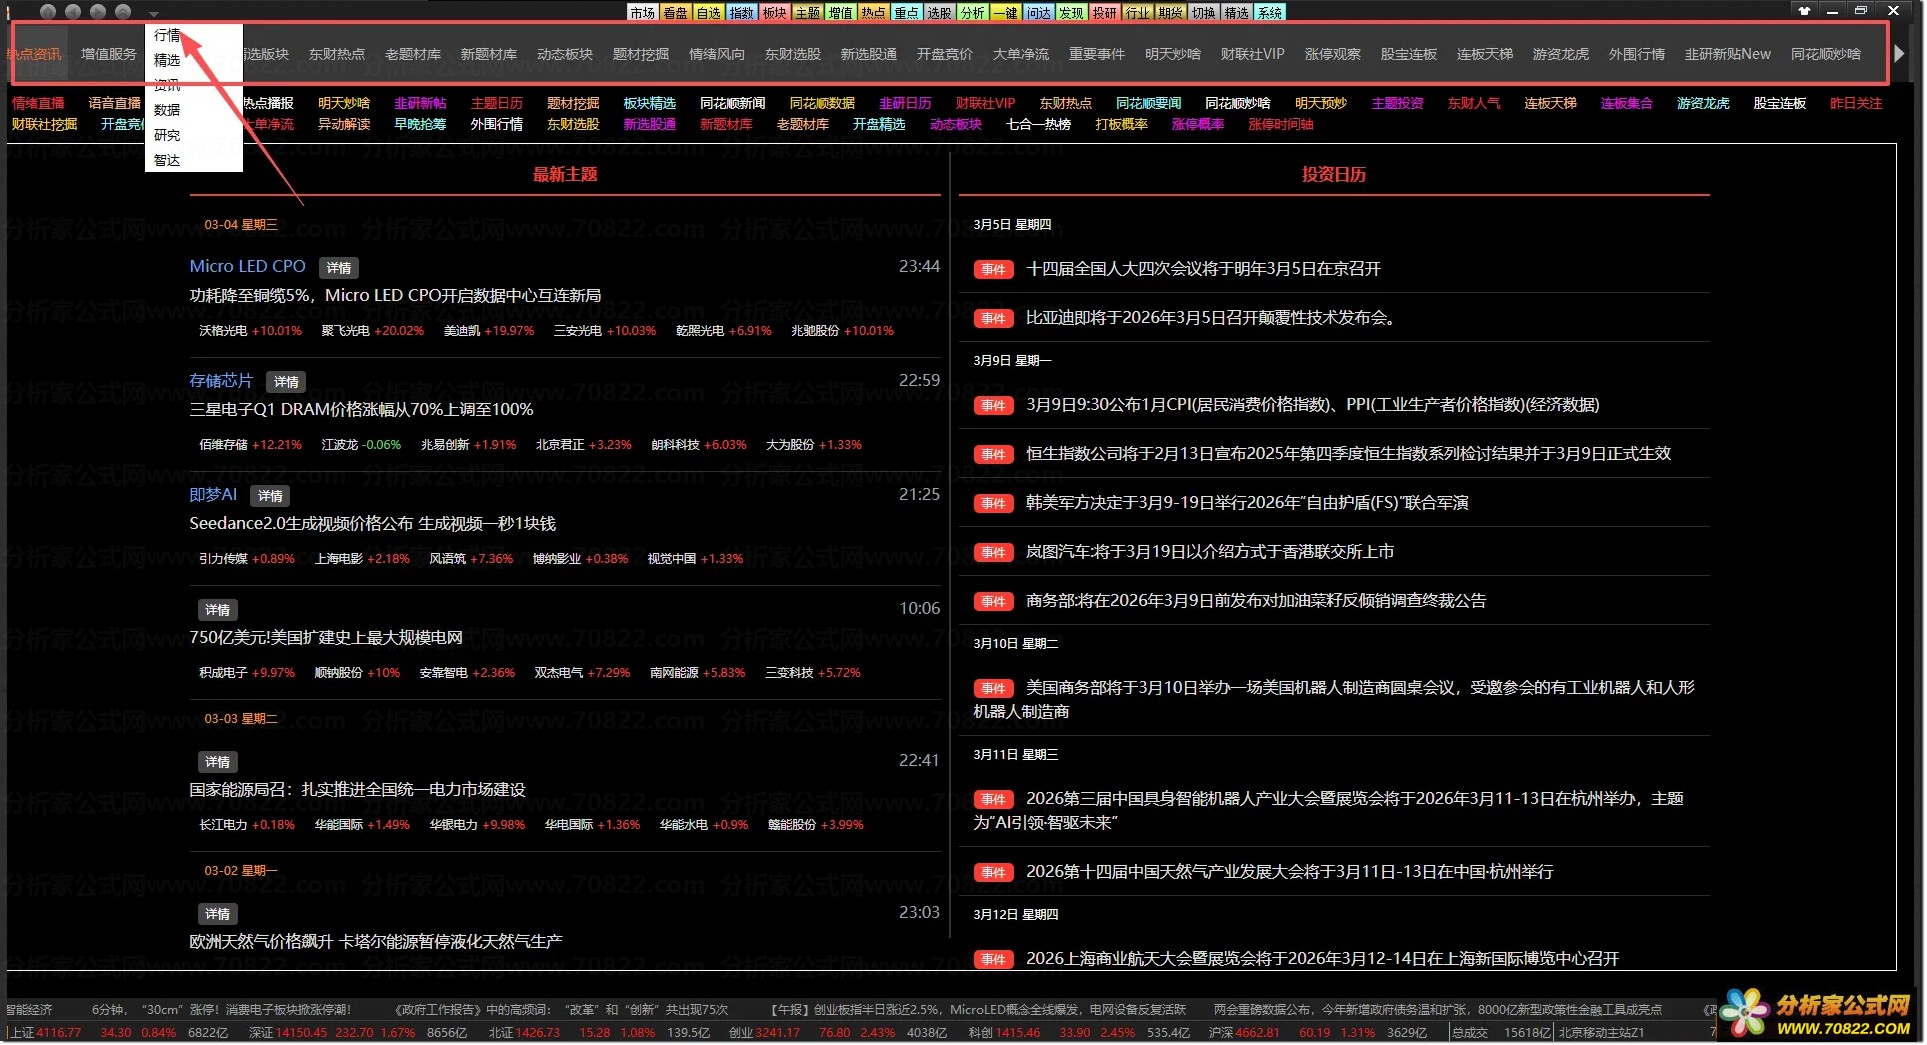Click the 板块 colored toolbar button
Image resolution: width=1927 pixels, height=1045 pixels.
(775, 13)
